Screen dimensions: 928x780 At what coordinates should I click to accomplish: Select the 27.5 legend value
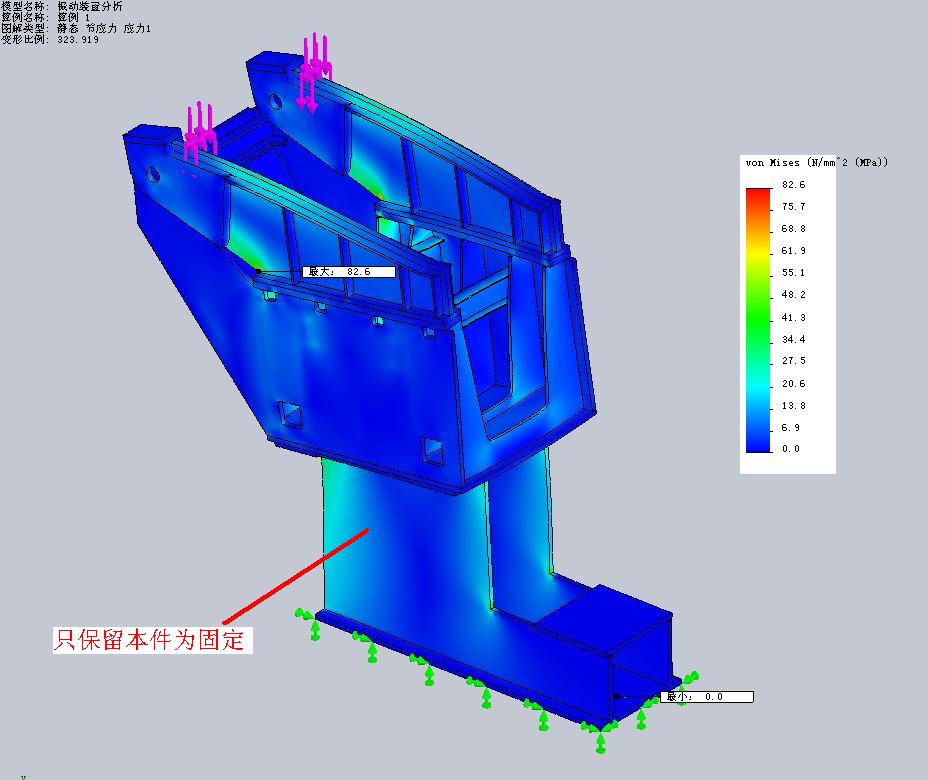793,360
